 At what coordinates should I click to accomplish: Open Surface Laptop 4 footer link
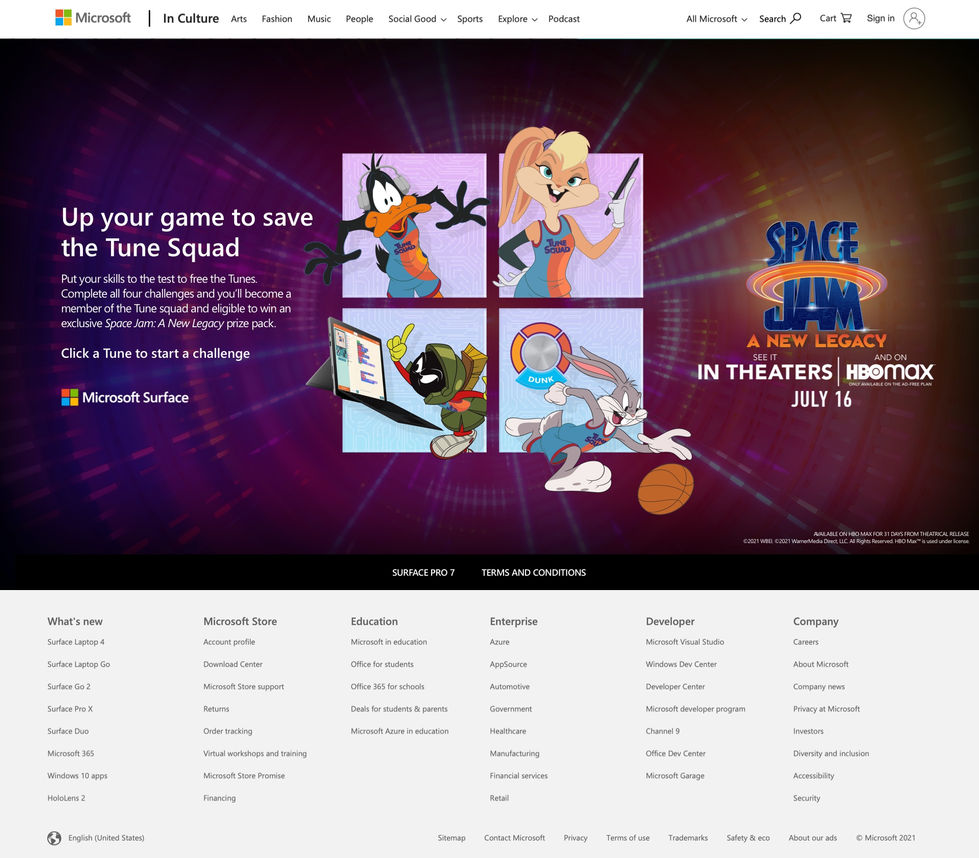(x=76, y=642)
